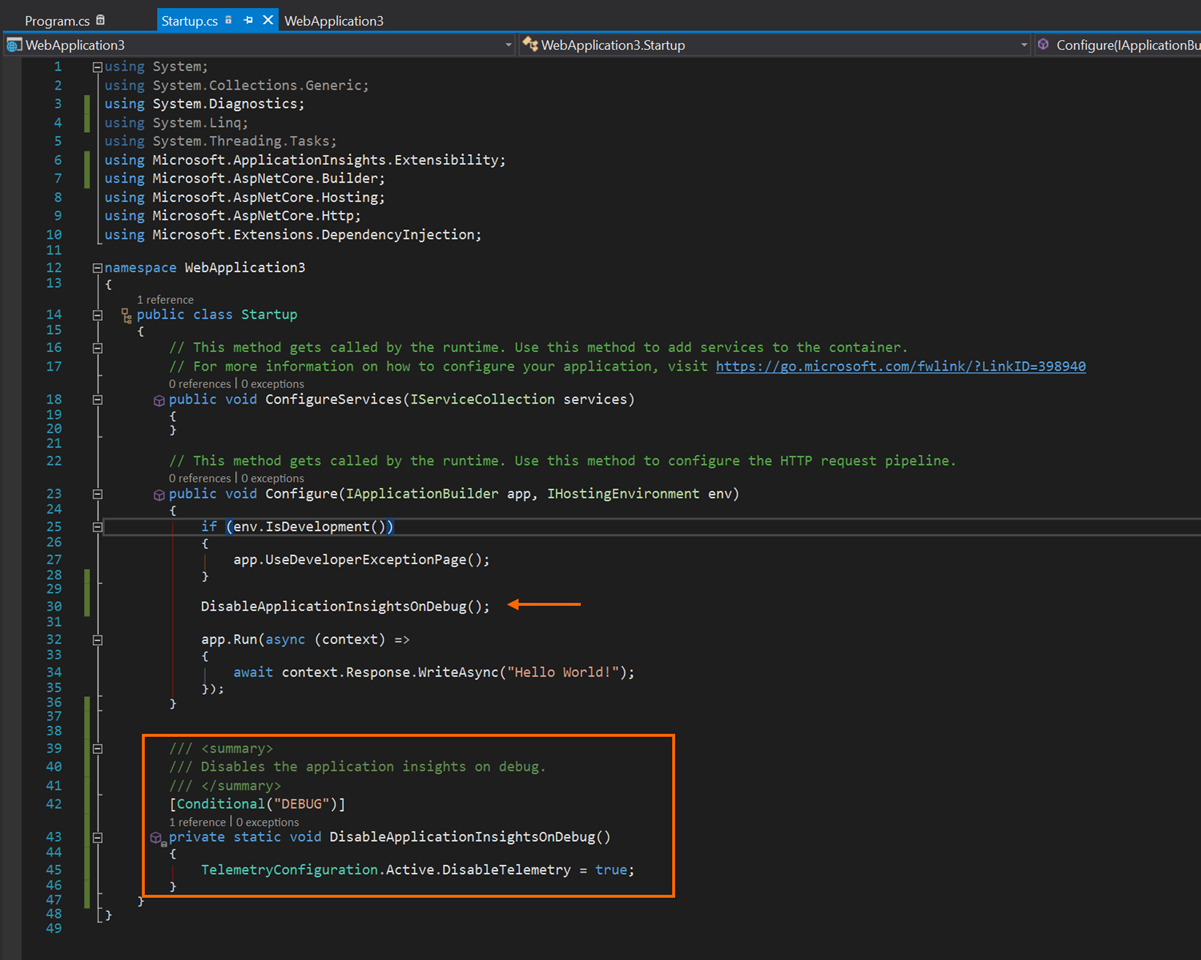Switch to the WebApplication3 tab
Screen dimensions: 1201x960
click(x=333, y=20)
